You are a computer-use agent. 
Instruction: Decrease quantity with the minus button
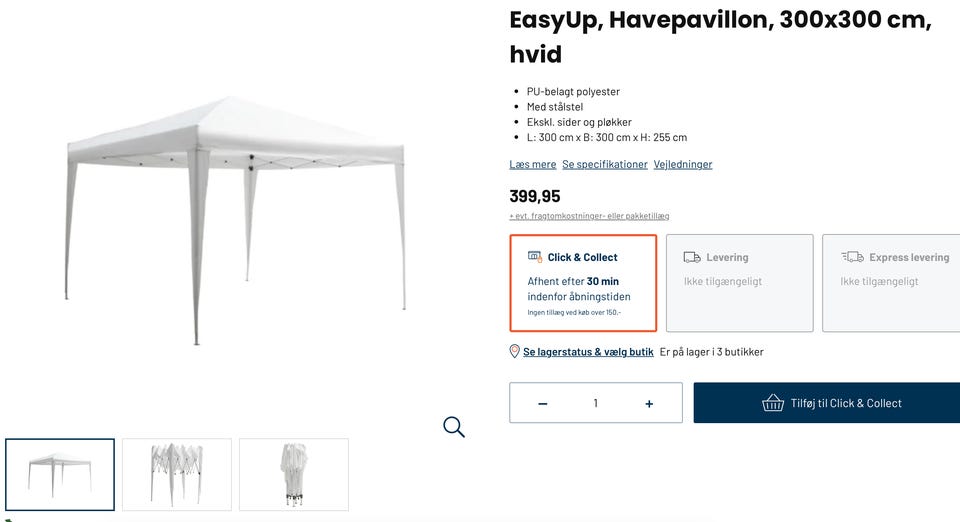[543, 403]
